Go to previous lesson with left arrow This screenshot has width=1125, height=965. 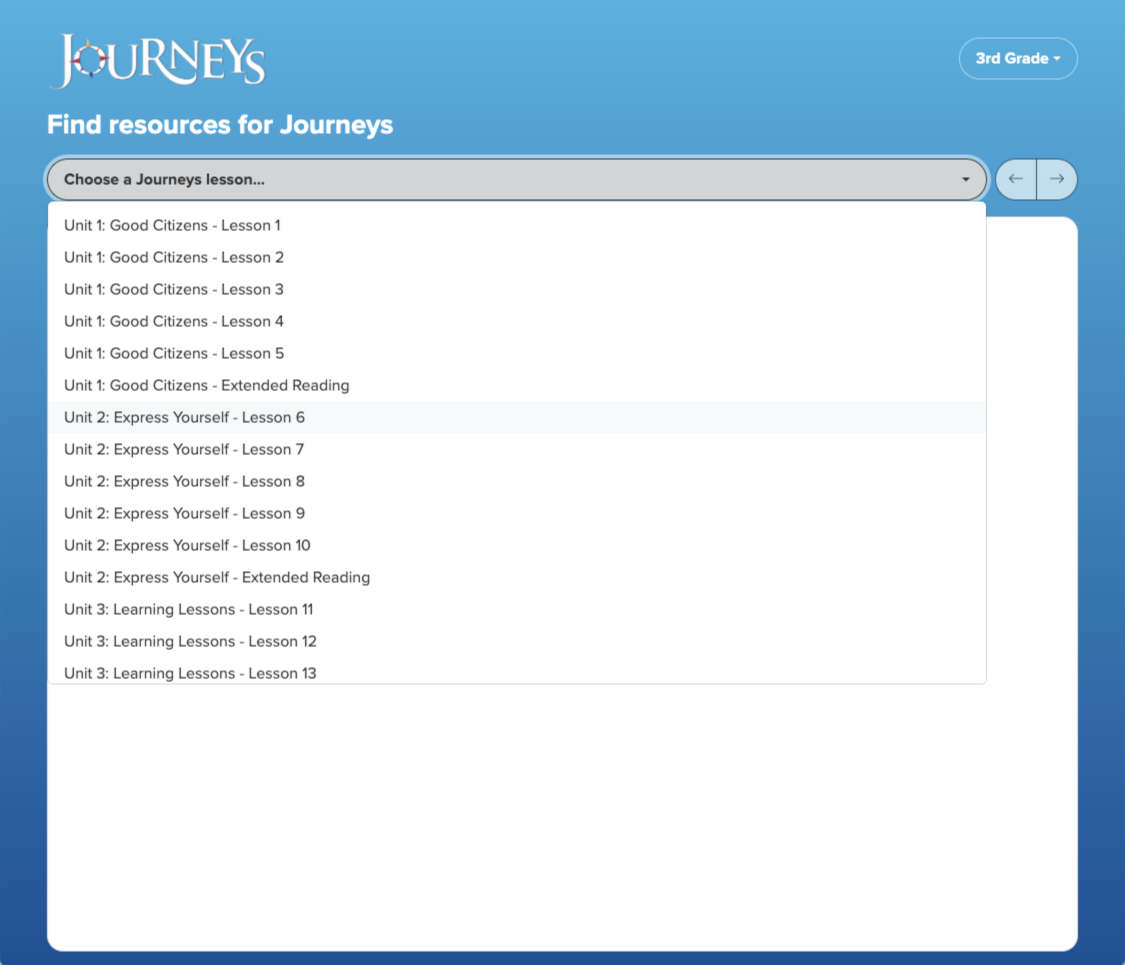point(1016,179)
